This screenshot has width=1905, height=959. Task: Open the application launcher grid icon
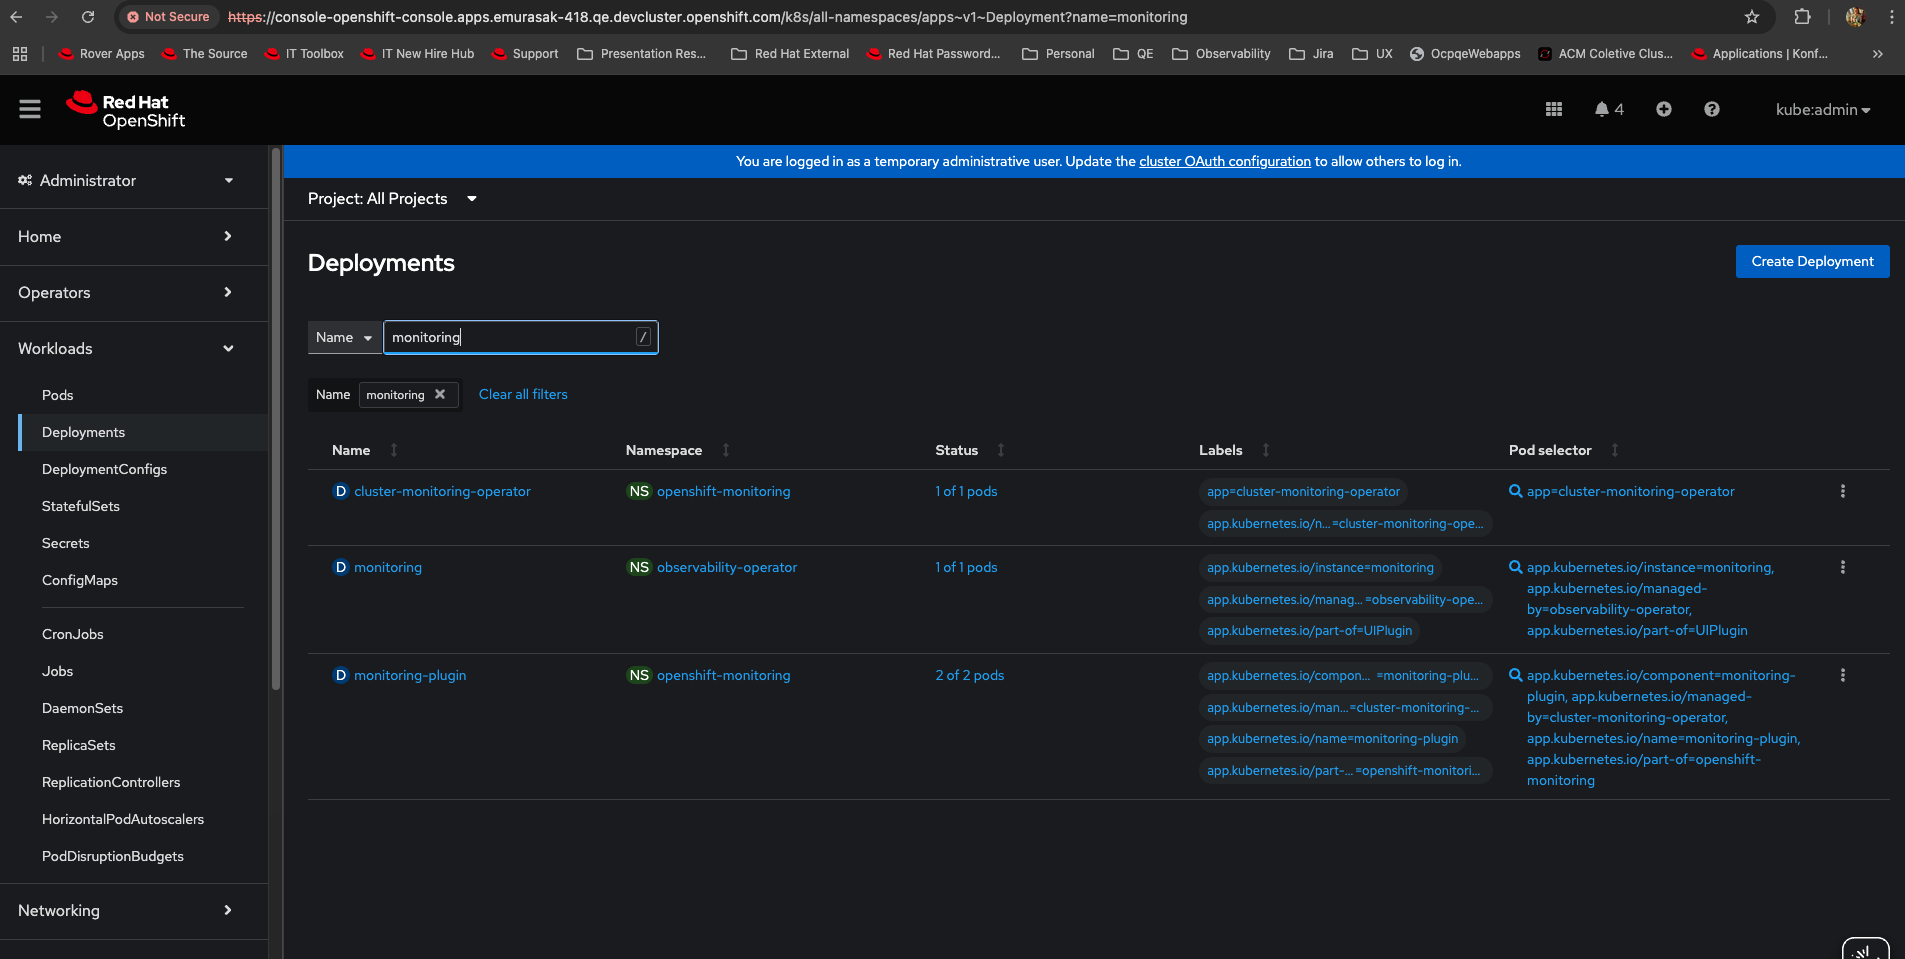(x=1553, y=110)
